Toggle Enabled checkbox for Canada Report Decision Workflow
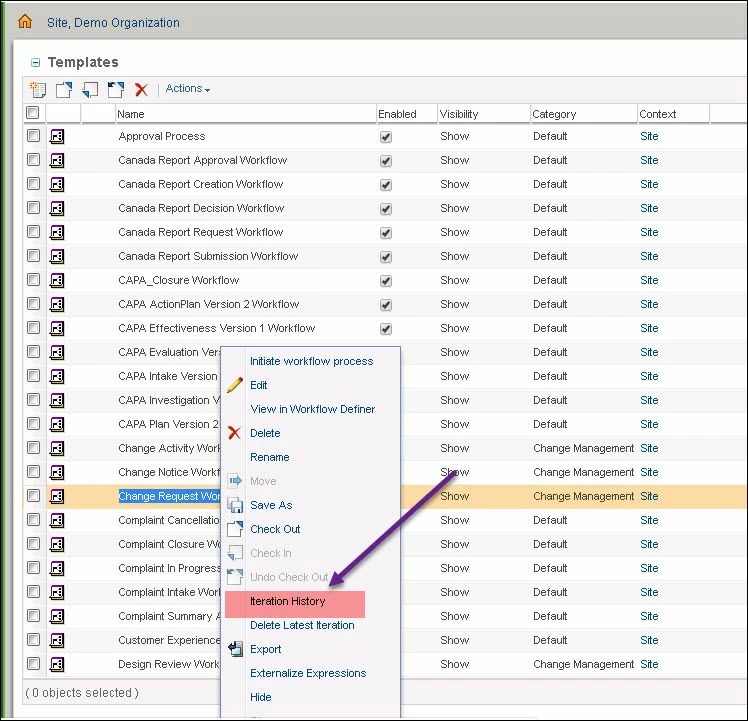748x721 pixels. tap(386, 209)
